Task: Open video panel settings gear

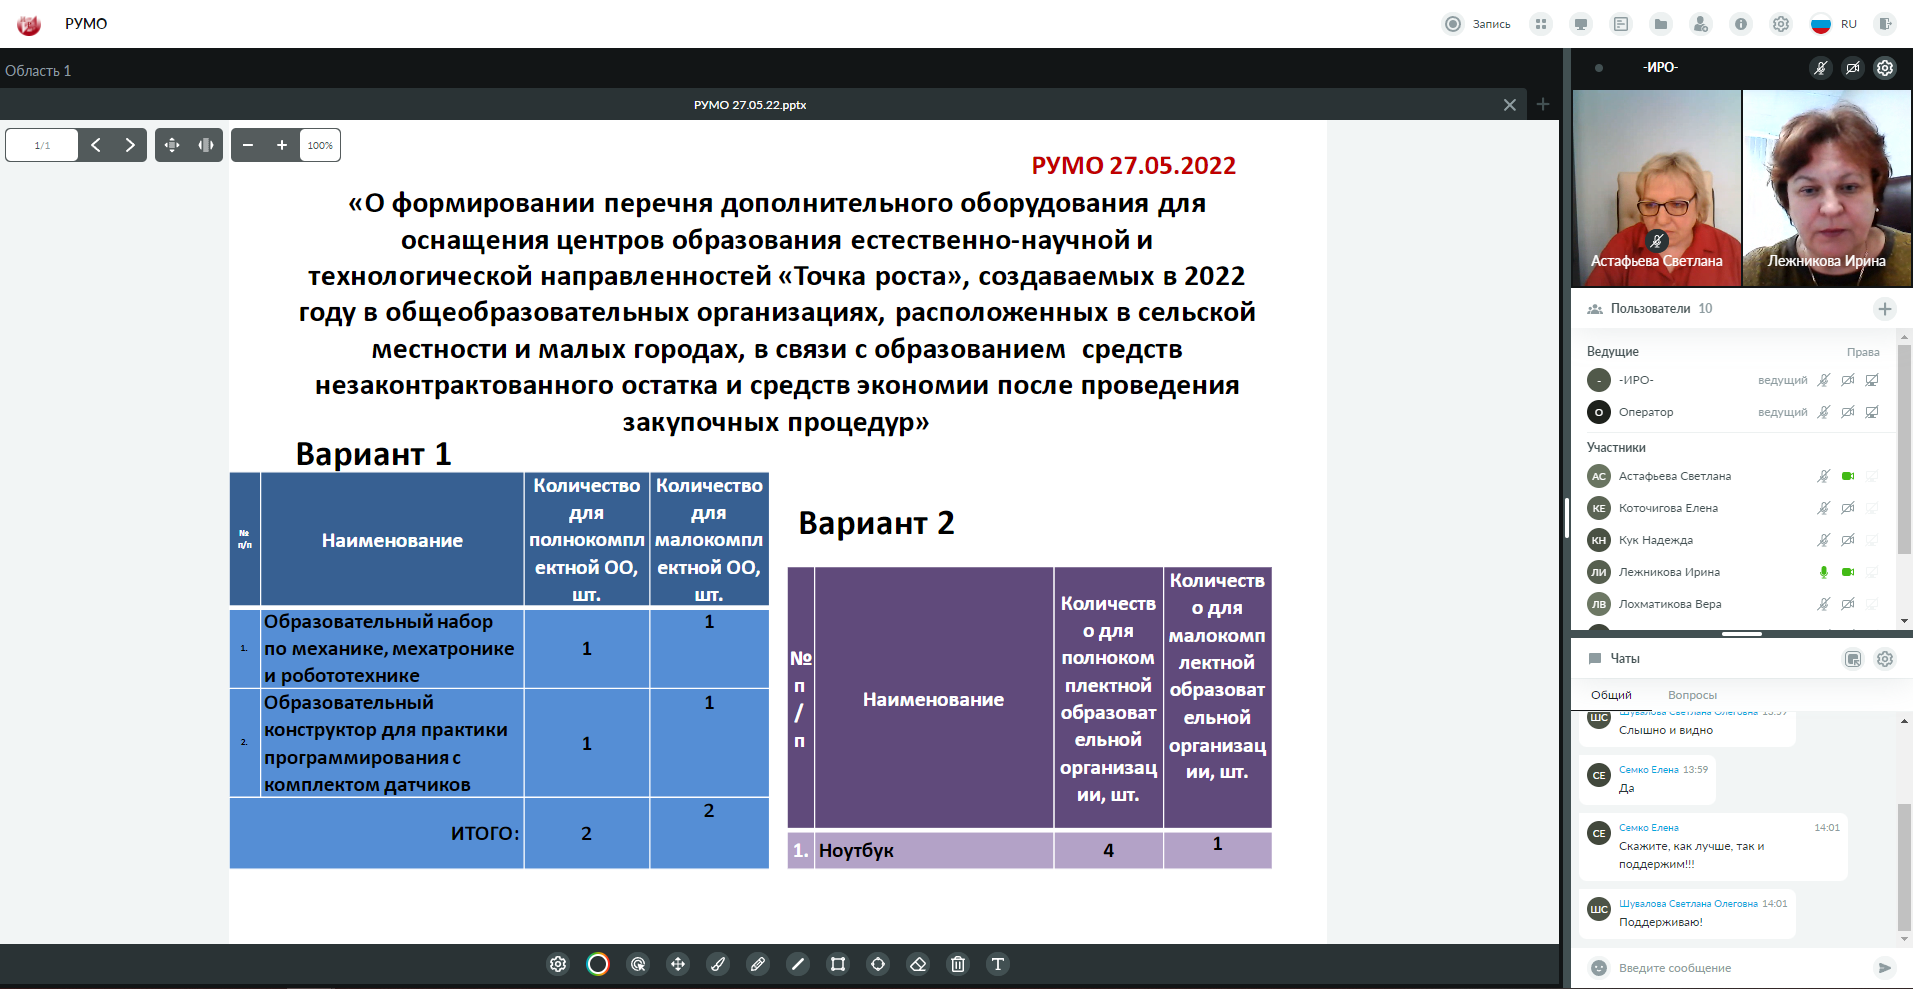Action: point(1885,68)
